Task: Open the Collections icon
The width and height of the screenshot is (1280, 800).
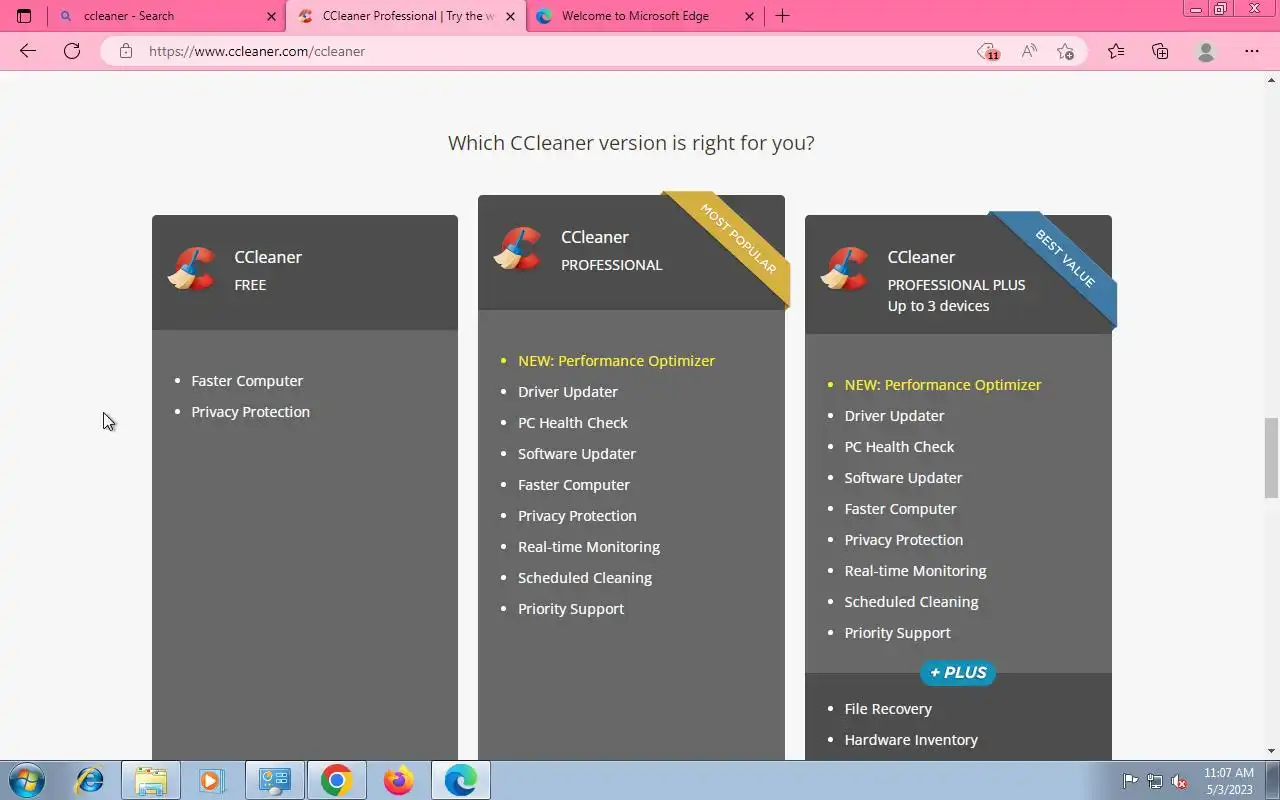Action: [1160, 51]
